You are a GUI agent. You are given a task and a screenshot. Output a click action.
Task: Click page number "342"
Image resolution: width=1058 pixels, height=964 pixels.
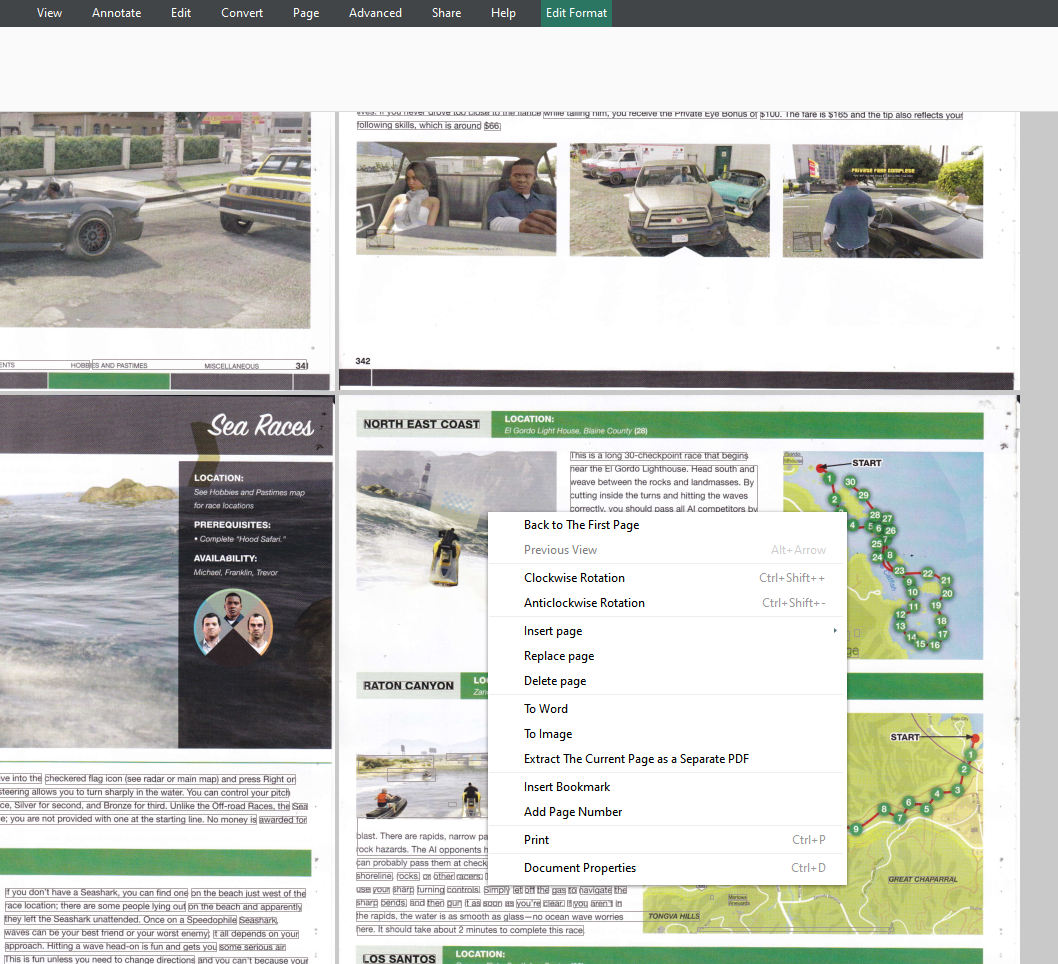[x=363, y=361]
